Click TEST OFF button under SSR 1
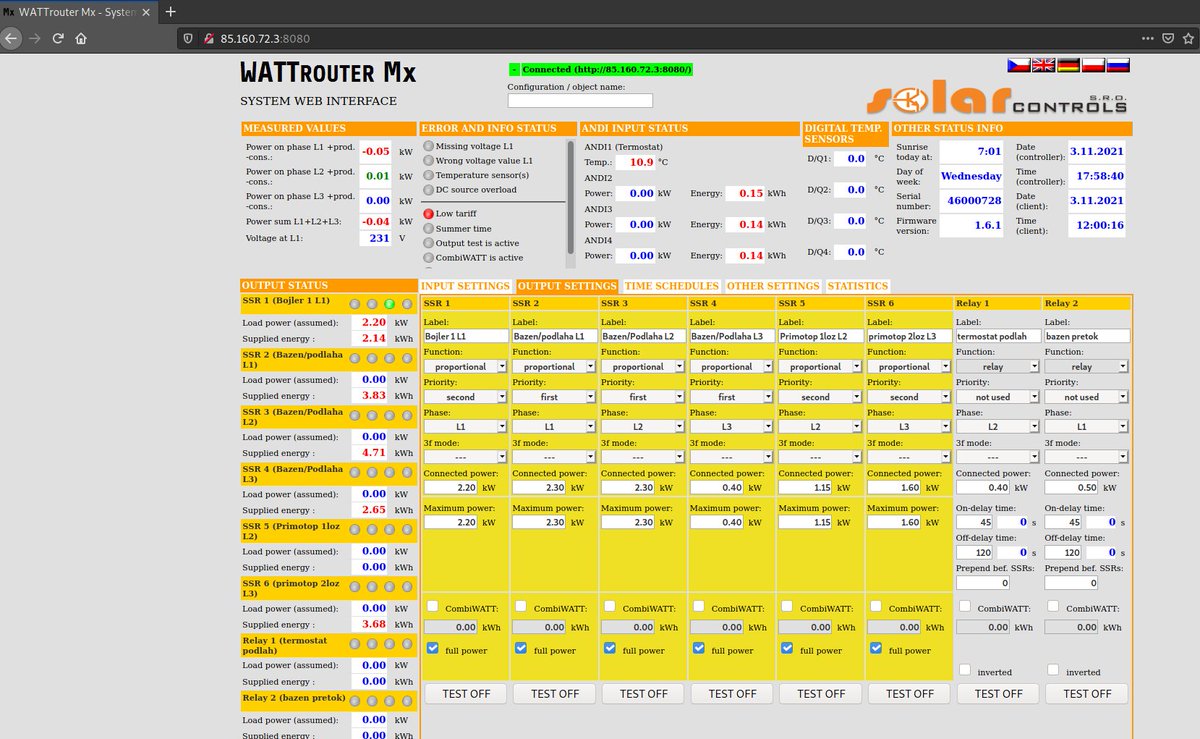Screen dimensions: 1200x739 466,693
